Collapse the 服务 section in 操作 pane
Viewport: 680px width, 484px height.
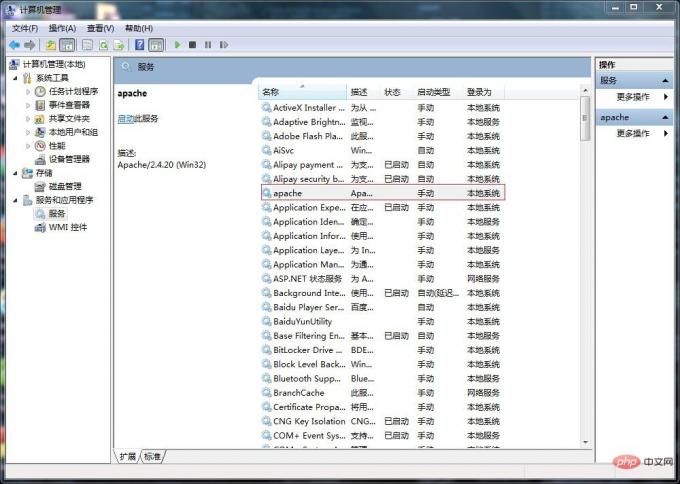click(665, 81)
